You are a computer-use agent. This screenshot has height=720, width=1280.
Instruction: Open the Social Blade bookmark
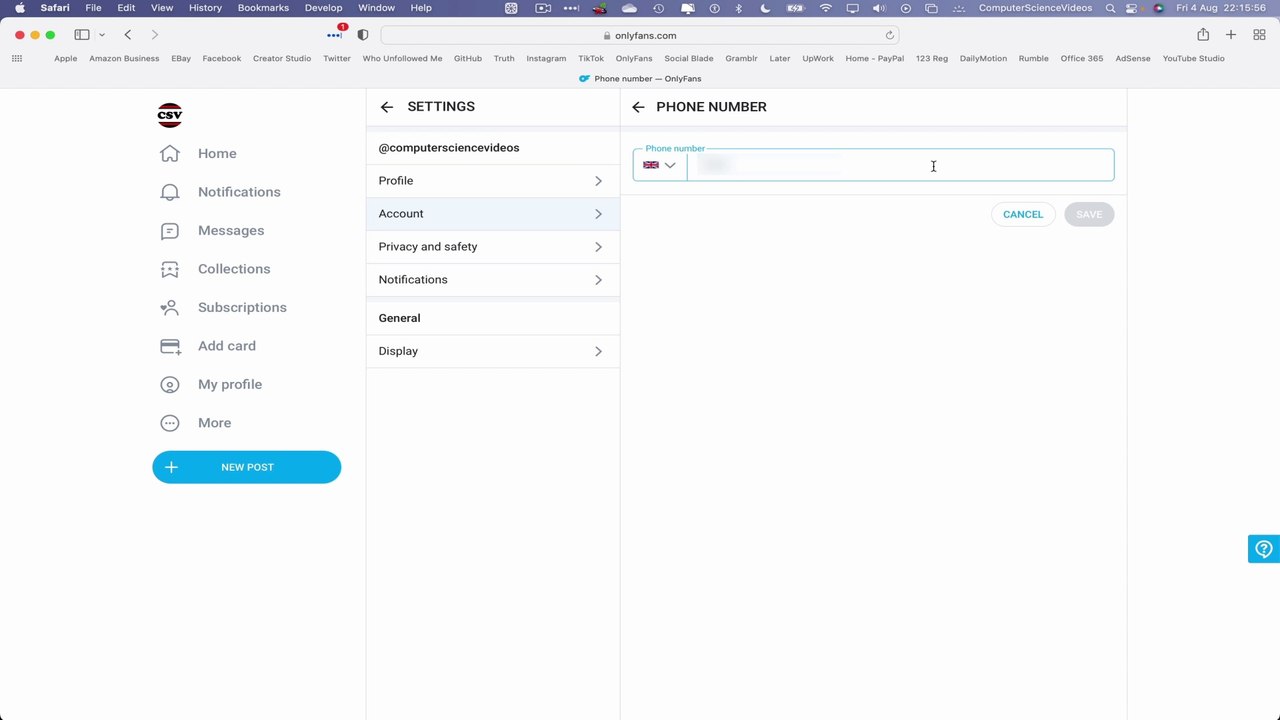coord(689,58)
